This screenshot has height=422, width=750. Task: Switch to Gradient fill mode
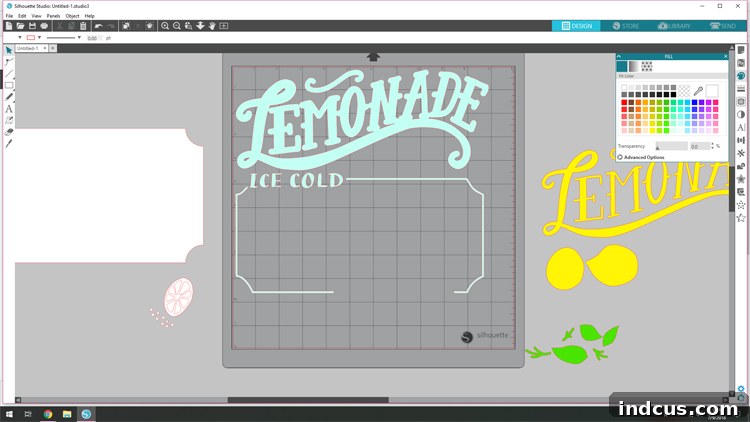click(x=634, y=66)
